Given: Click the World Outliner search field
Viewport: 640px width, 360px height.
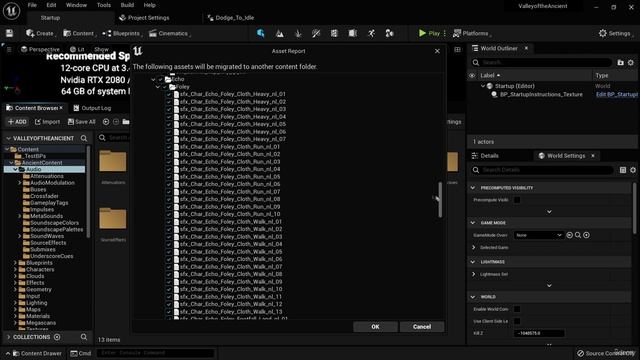Looking at the screenshot, I should point(541,62).
